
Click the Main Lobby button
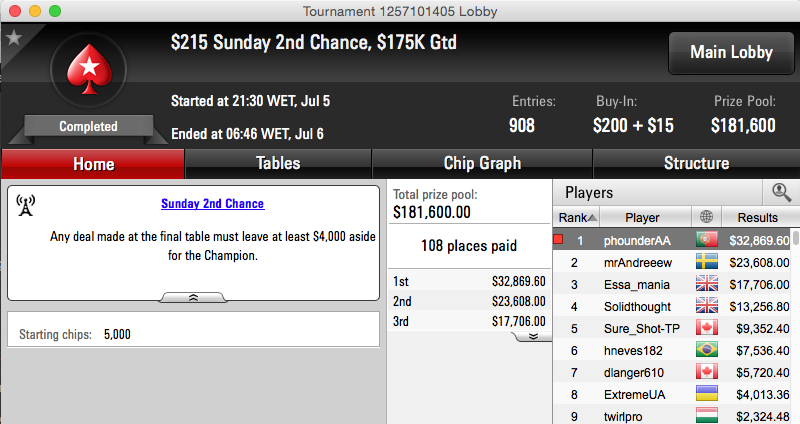[731, 53]
